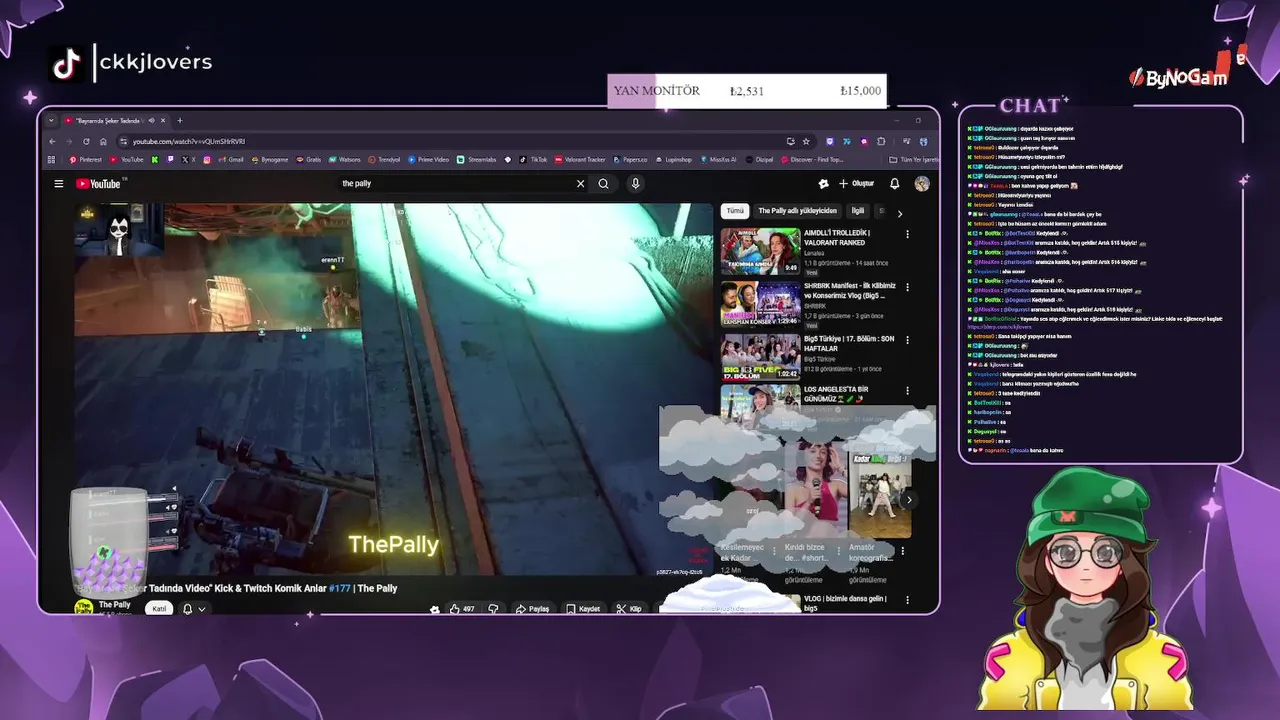The width and height of the screenshot is (1280, 720).
Task: Click the Paylaş share button
Action: point(533,609)
